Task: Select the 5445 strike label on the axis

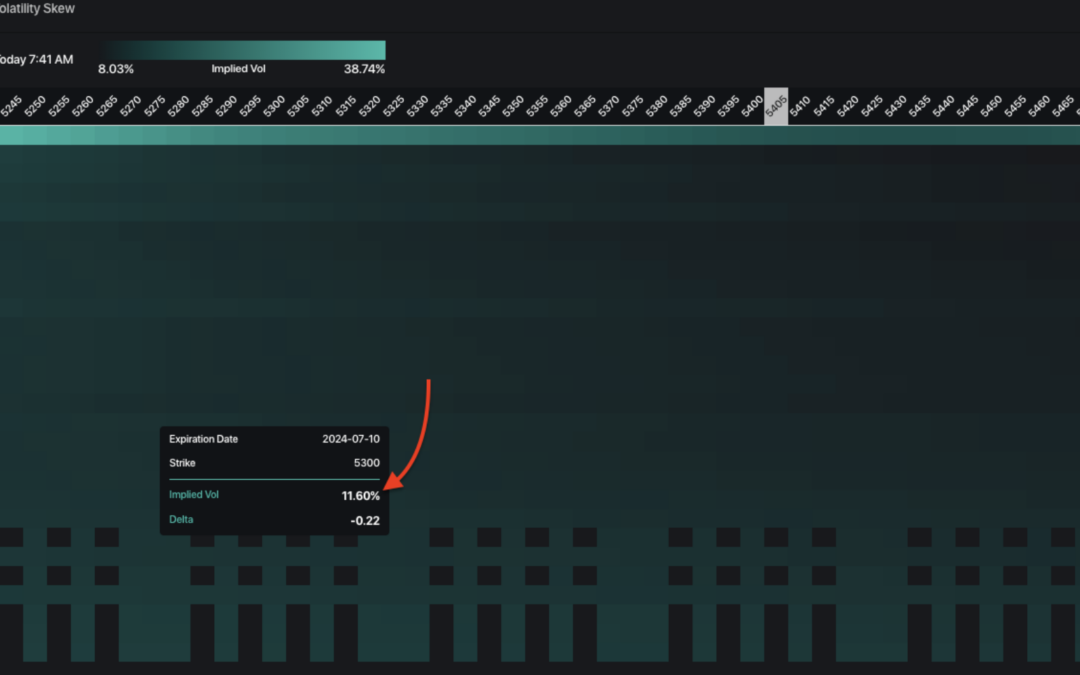Action: (967, 106)
